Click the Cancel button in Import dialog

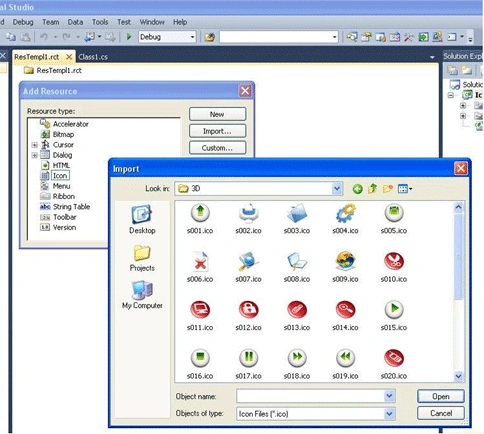pyautogui.click(x=441, y=413)
